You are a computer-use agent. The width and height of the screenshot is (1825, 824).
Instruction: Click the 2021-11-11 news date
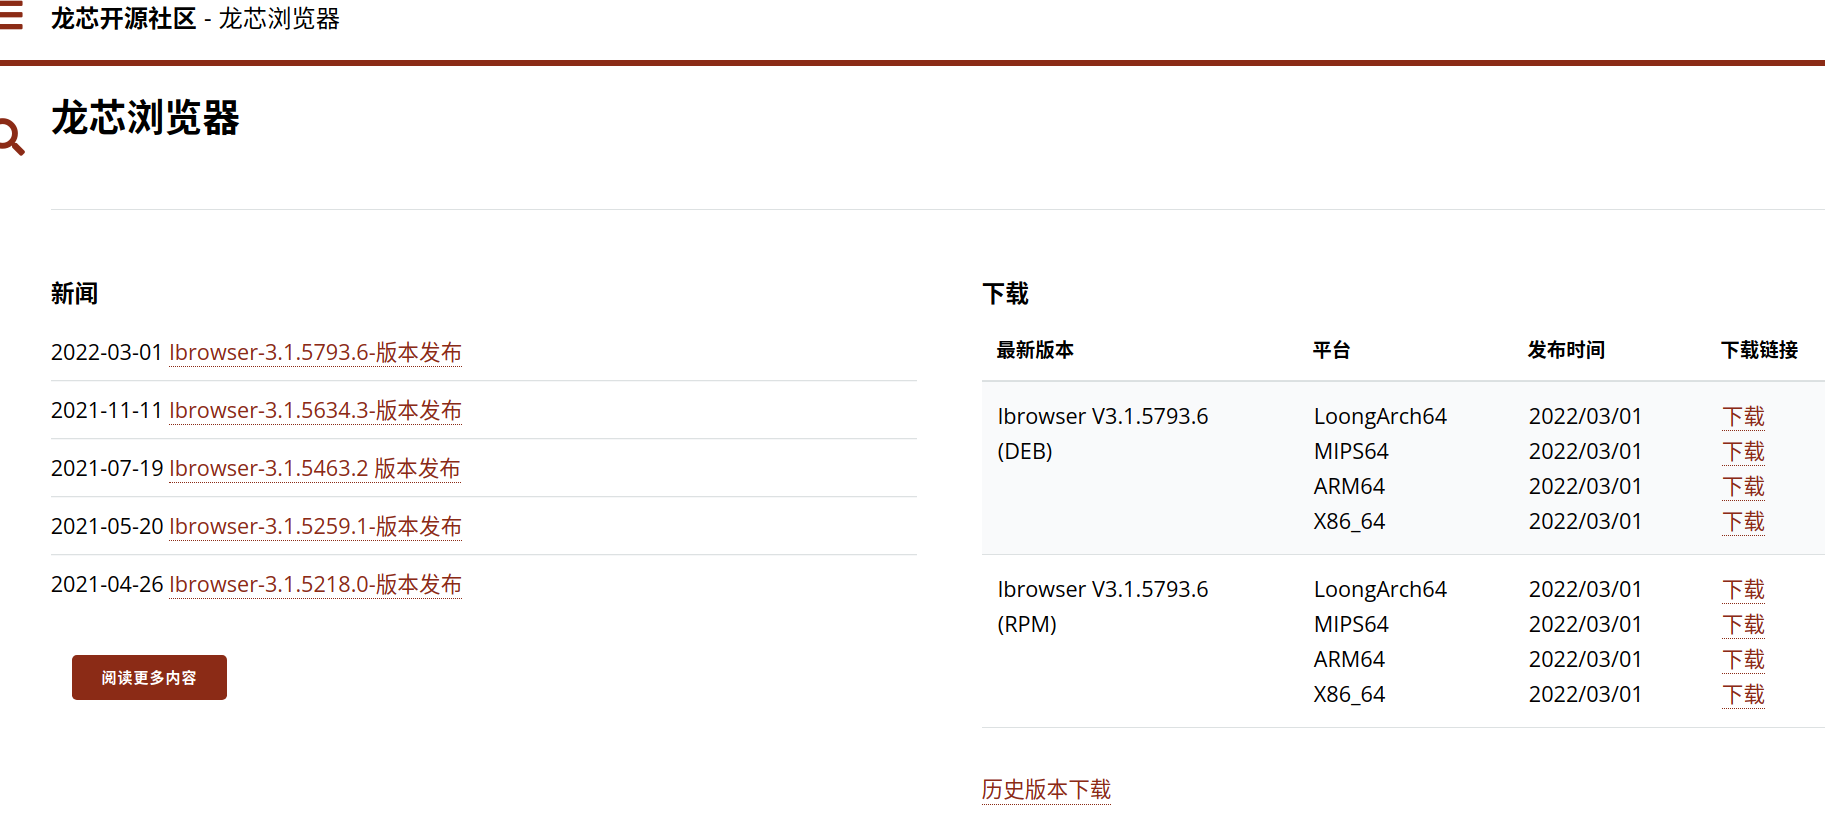coord(107,411)
